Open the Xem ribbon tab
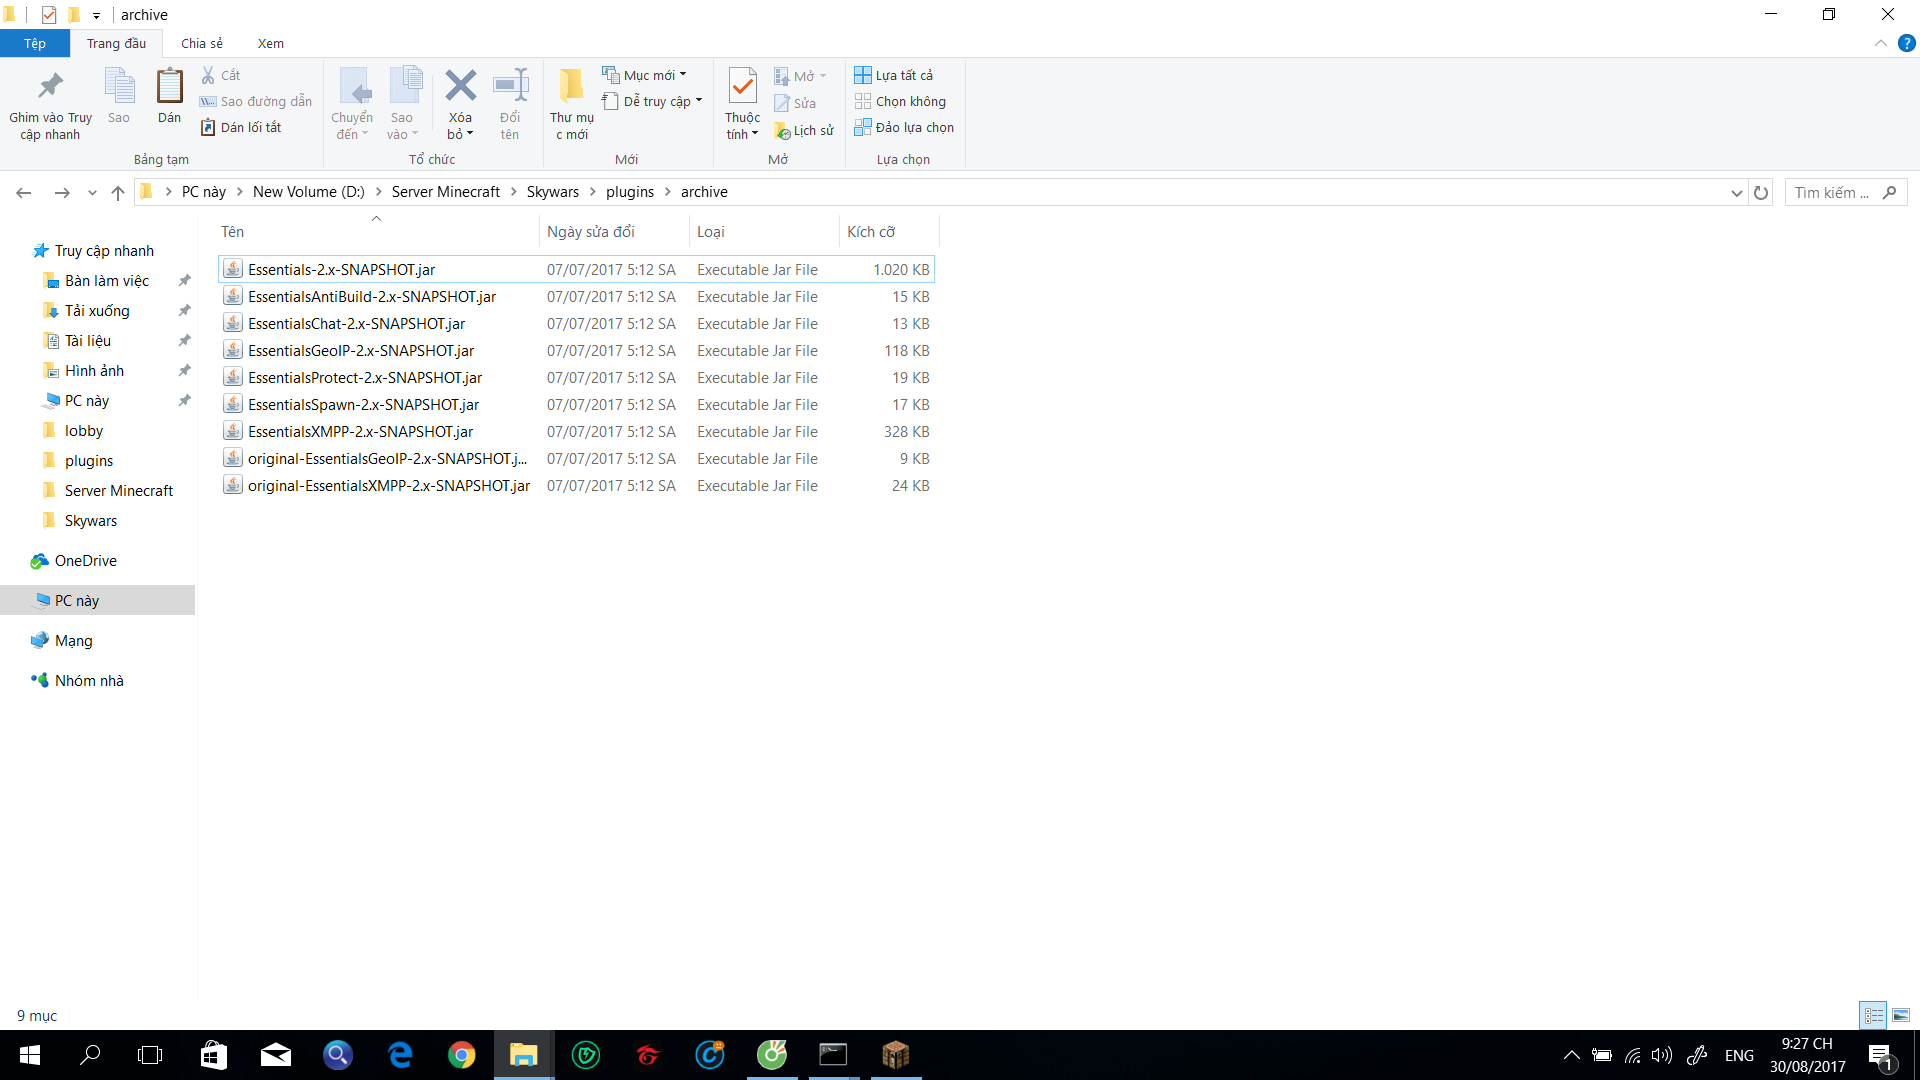Image resolution: width=1920 pixels, height=1080 pixels. point(270,43)
